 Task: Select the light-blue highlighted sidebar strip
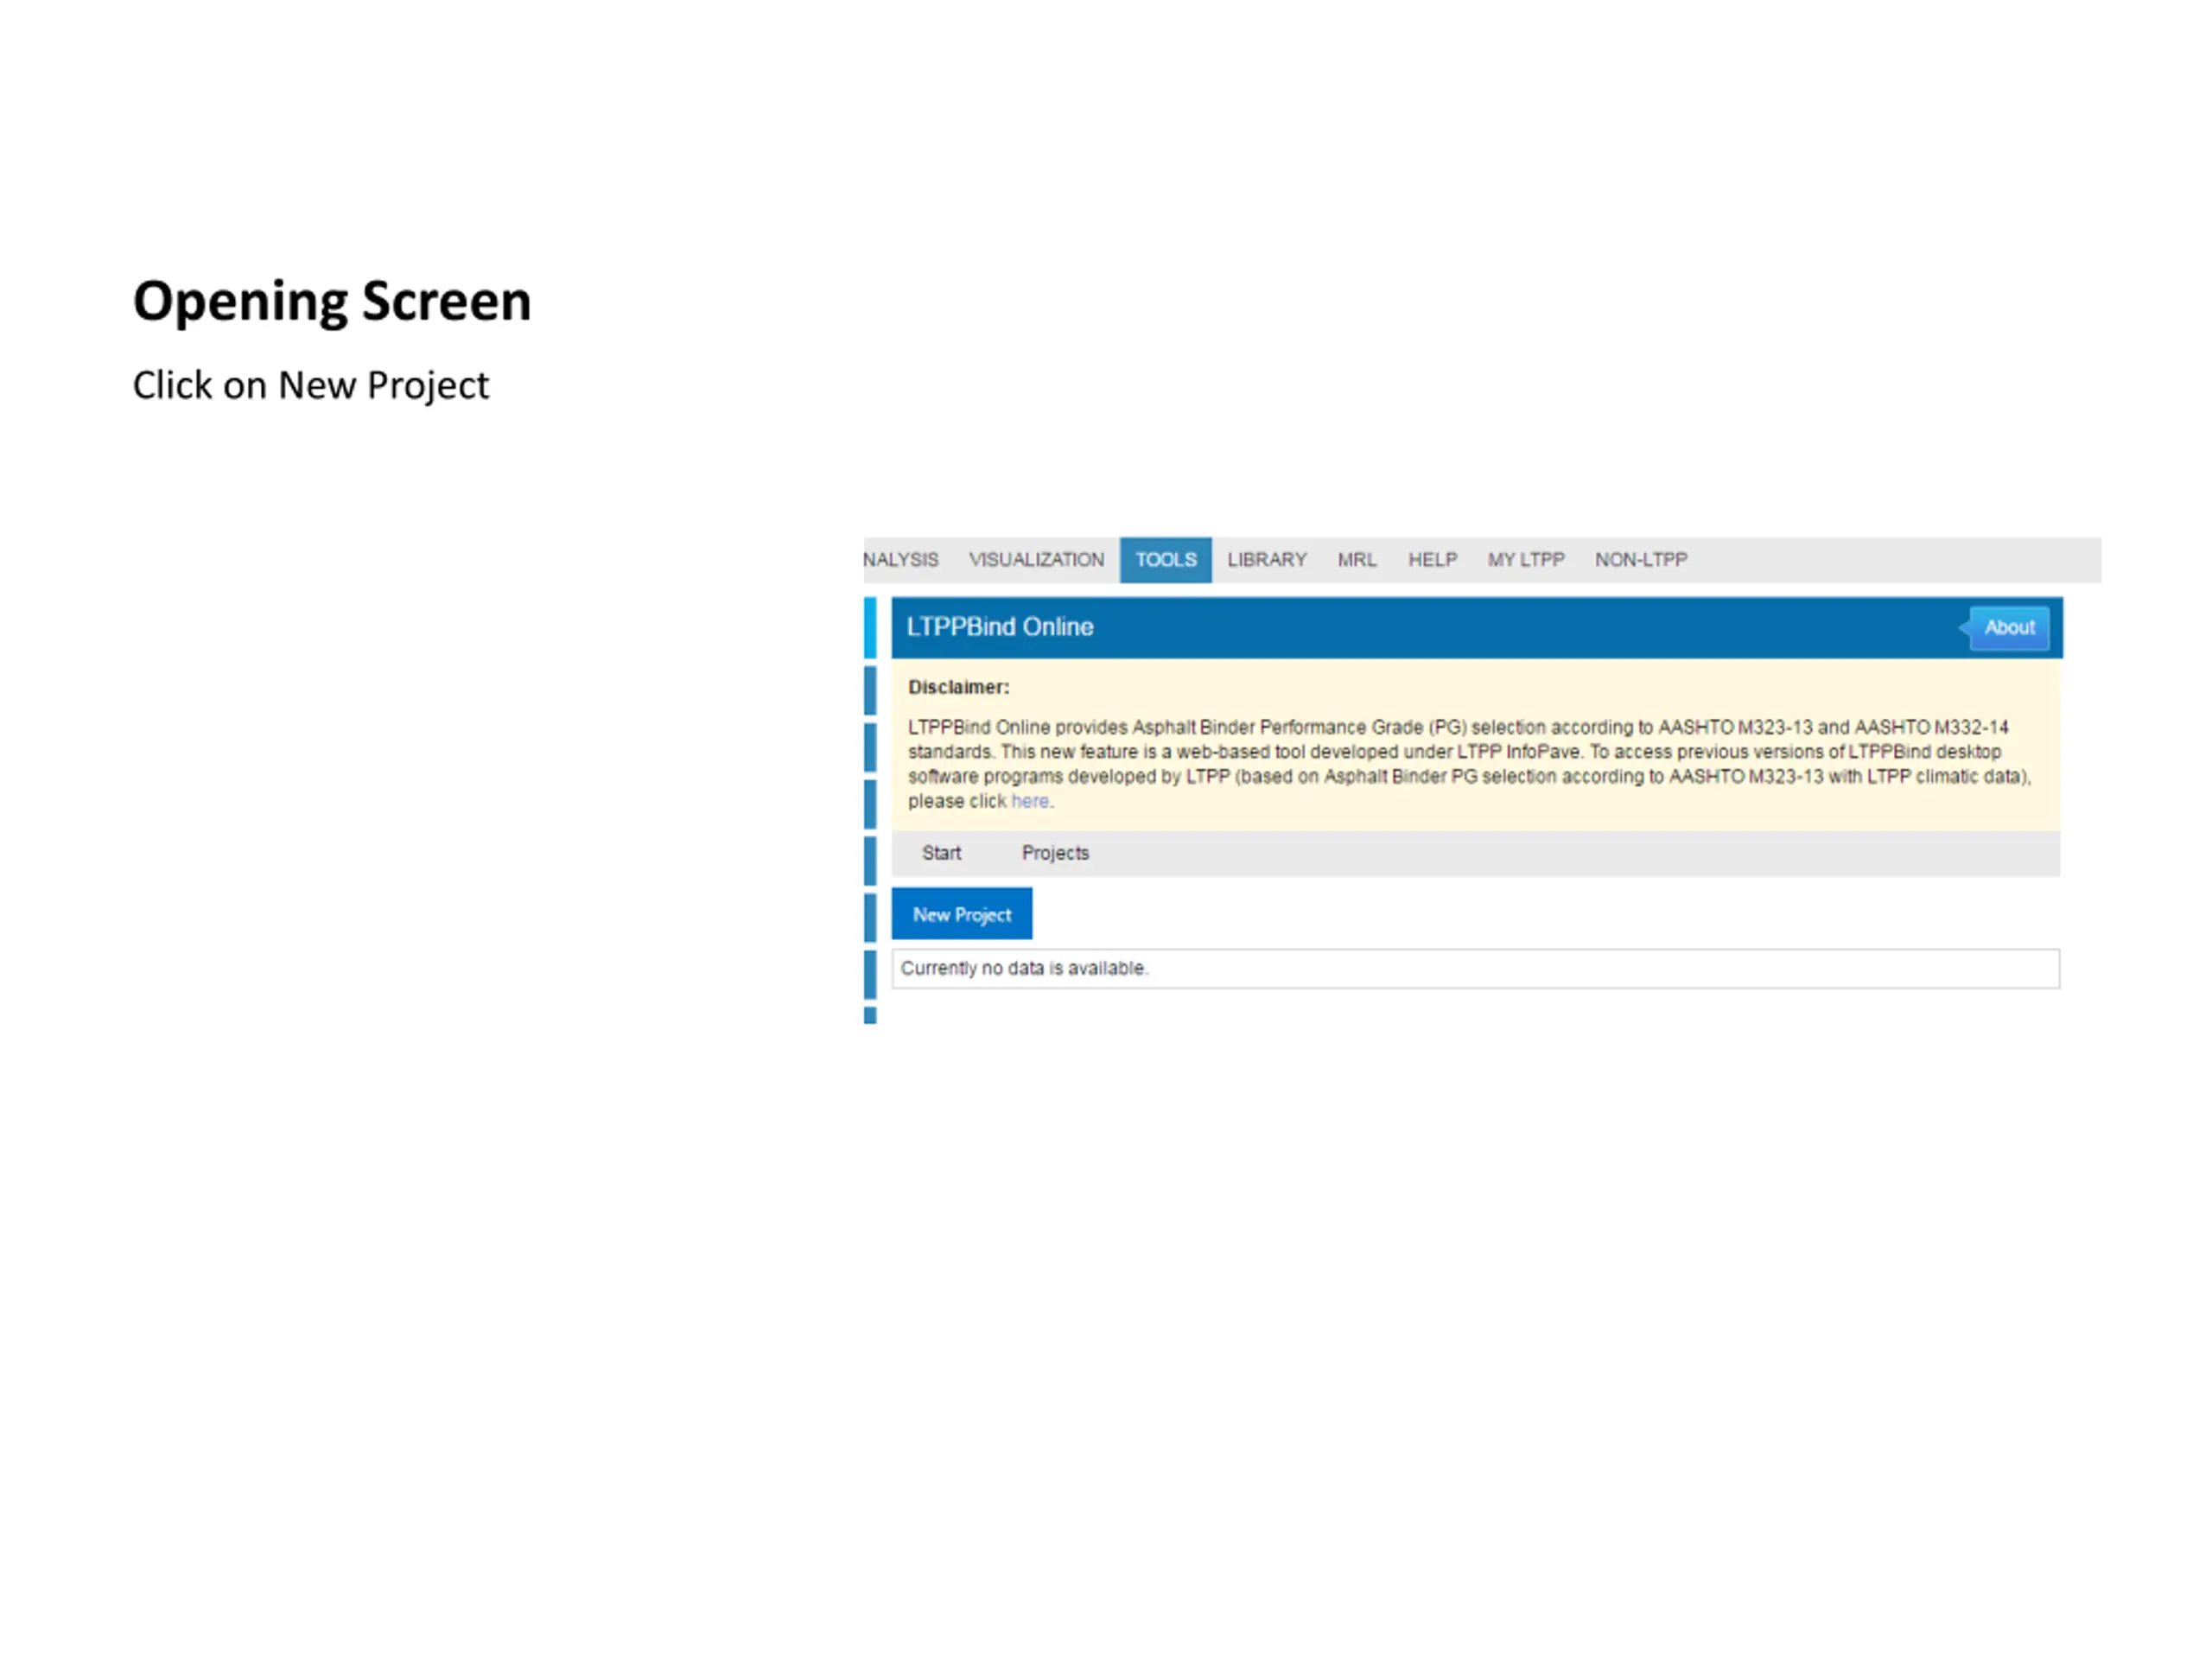coord(870,627)
